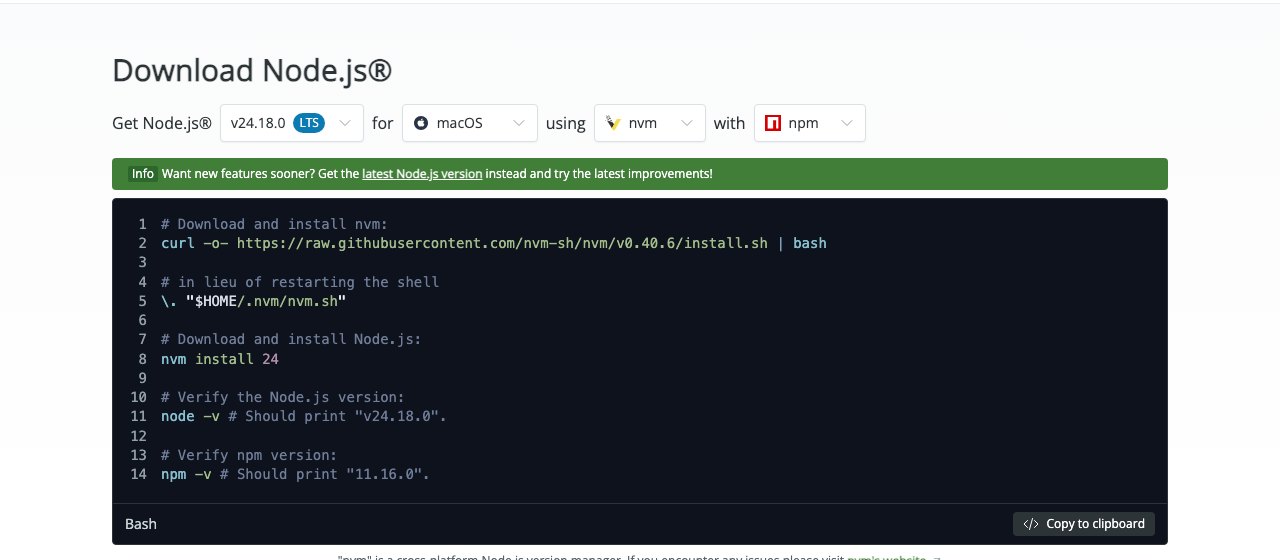
Task: Click the LTS badge in version selector
Action: (x=309, y=123)
